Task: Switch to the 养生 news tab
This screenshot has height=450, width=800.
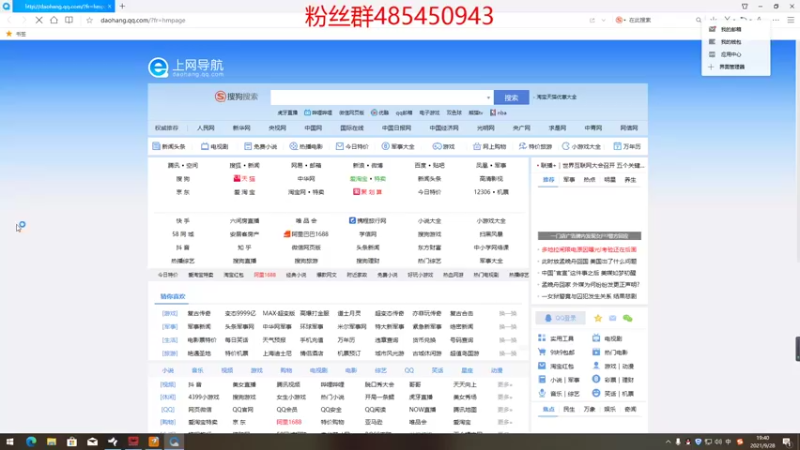Action: (630, 180)
